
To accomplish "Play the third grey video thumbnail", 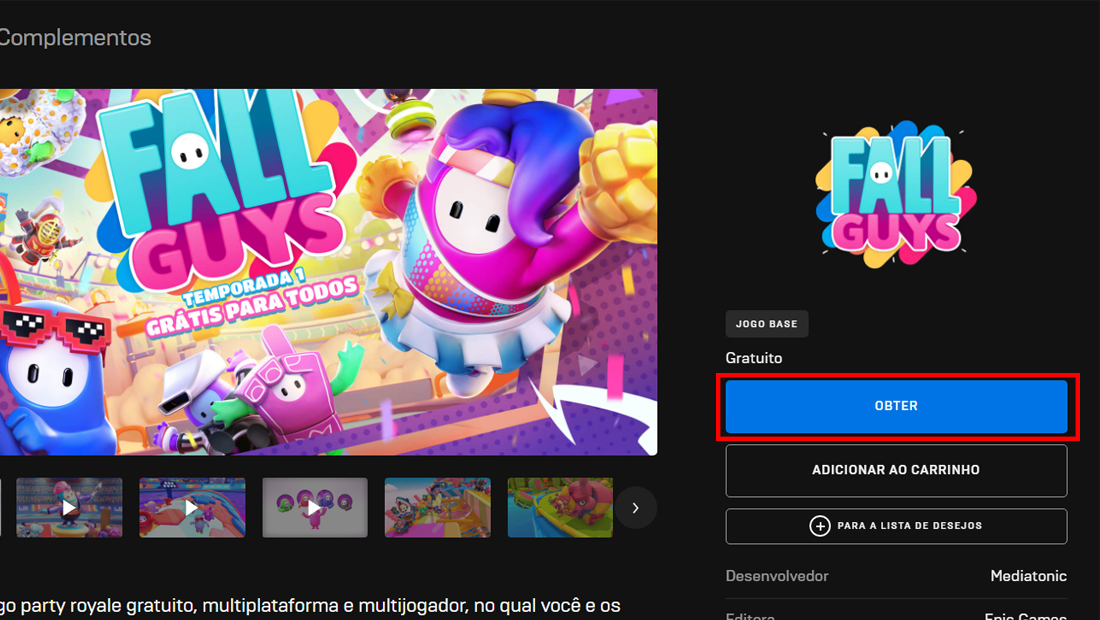I will (x=315, y=508).
